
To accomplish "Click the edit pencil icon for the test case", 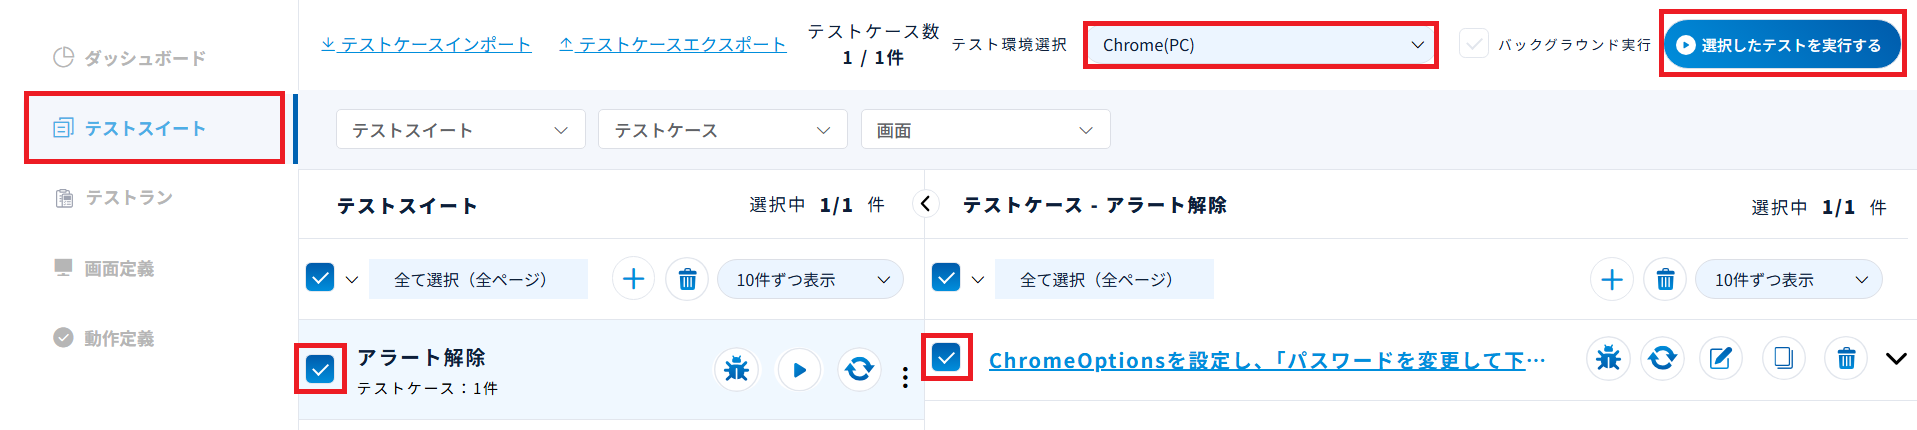I will click(x=1720, y=358).
